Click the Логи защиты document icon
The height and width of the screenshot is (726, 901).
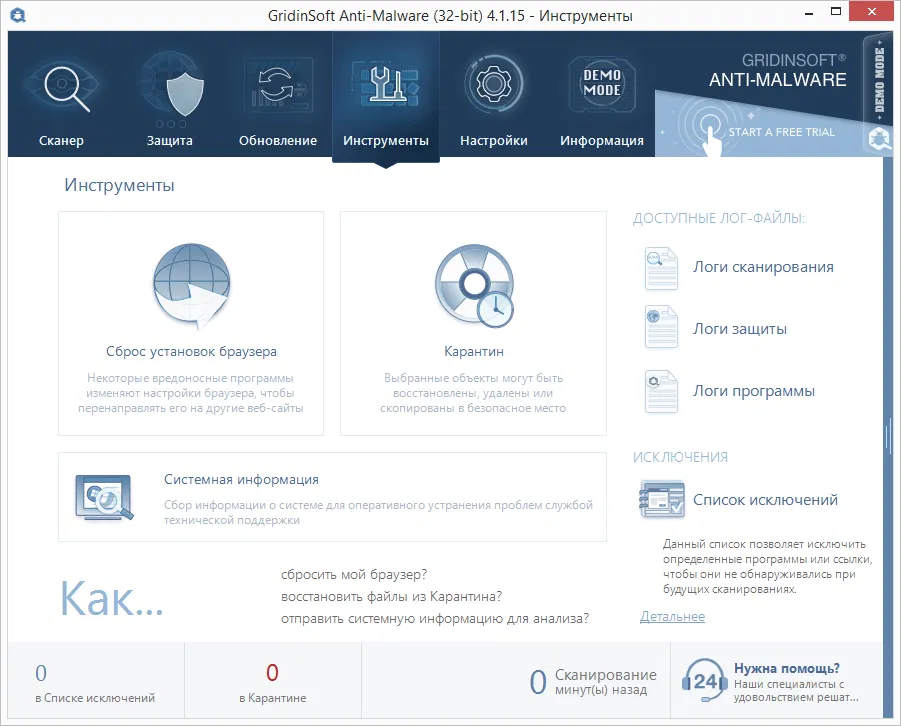coord(661,327)
